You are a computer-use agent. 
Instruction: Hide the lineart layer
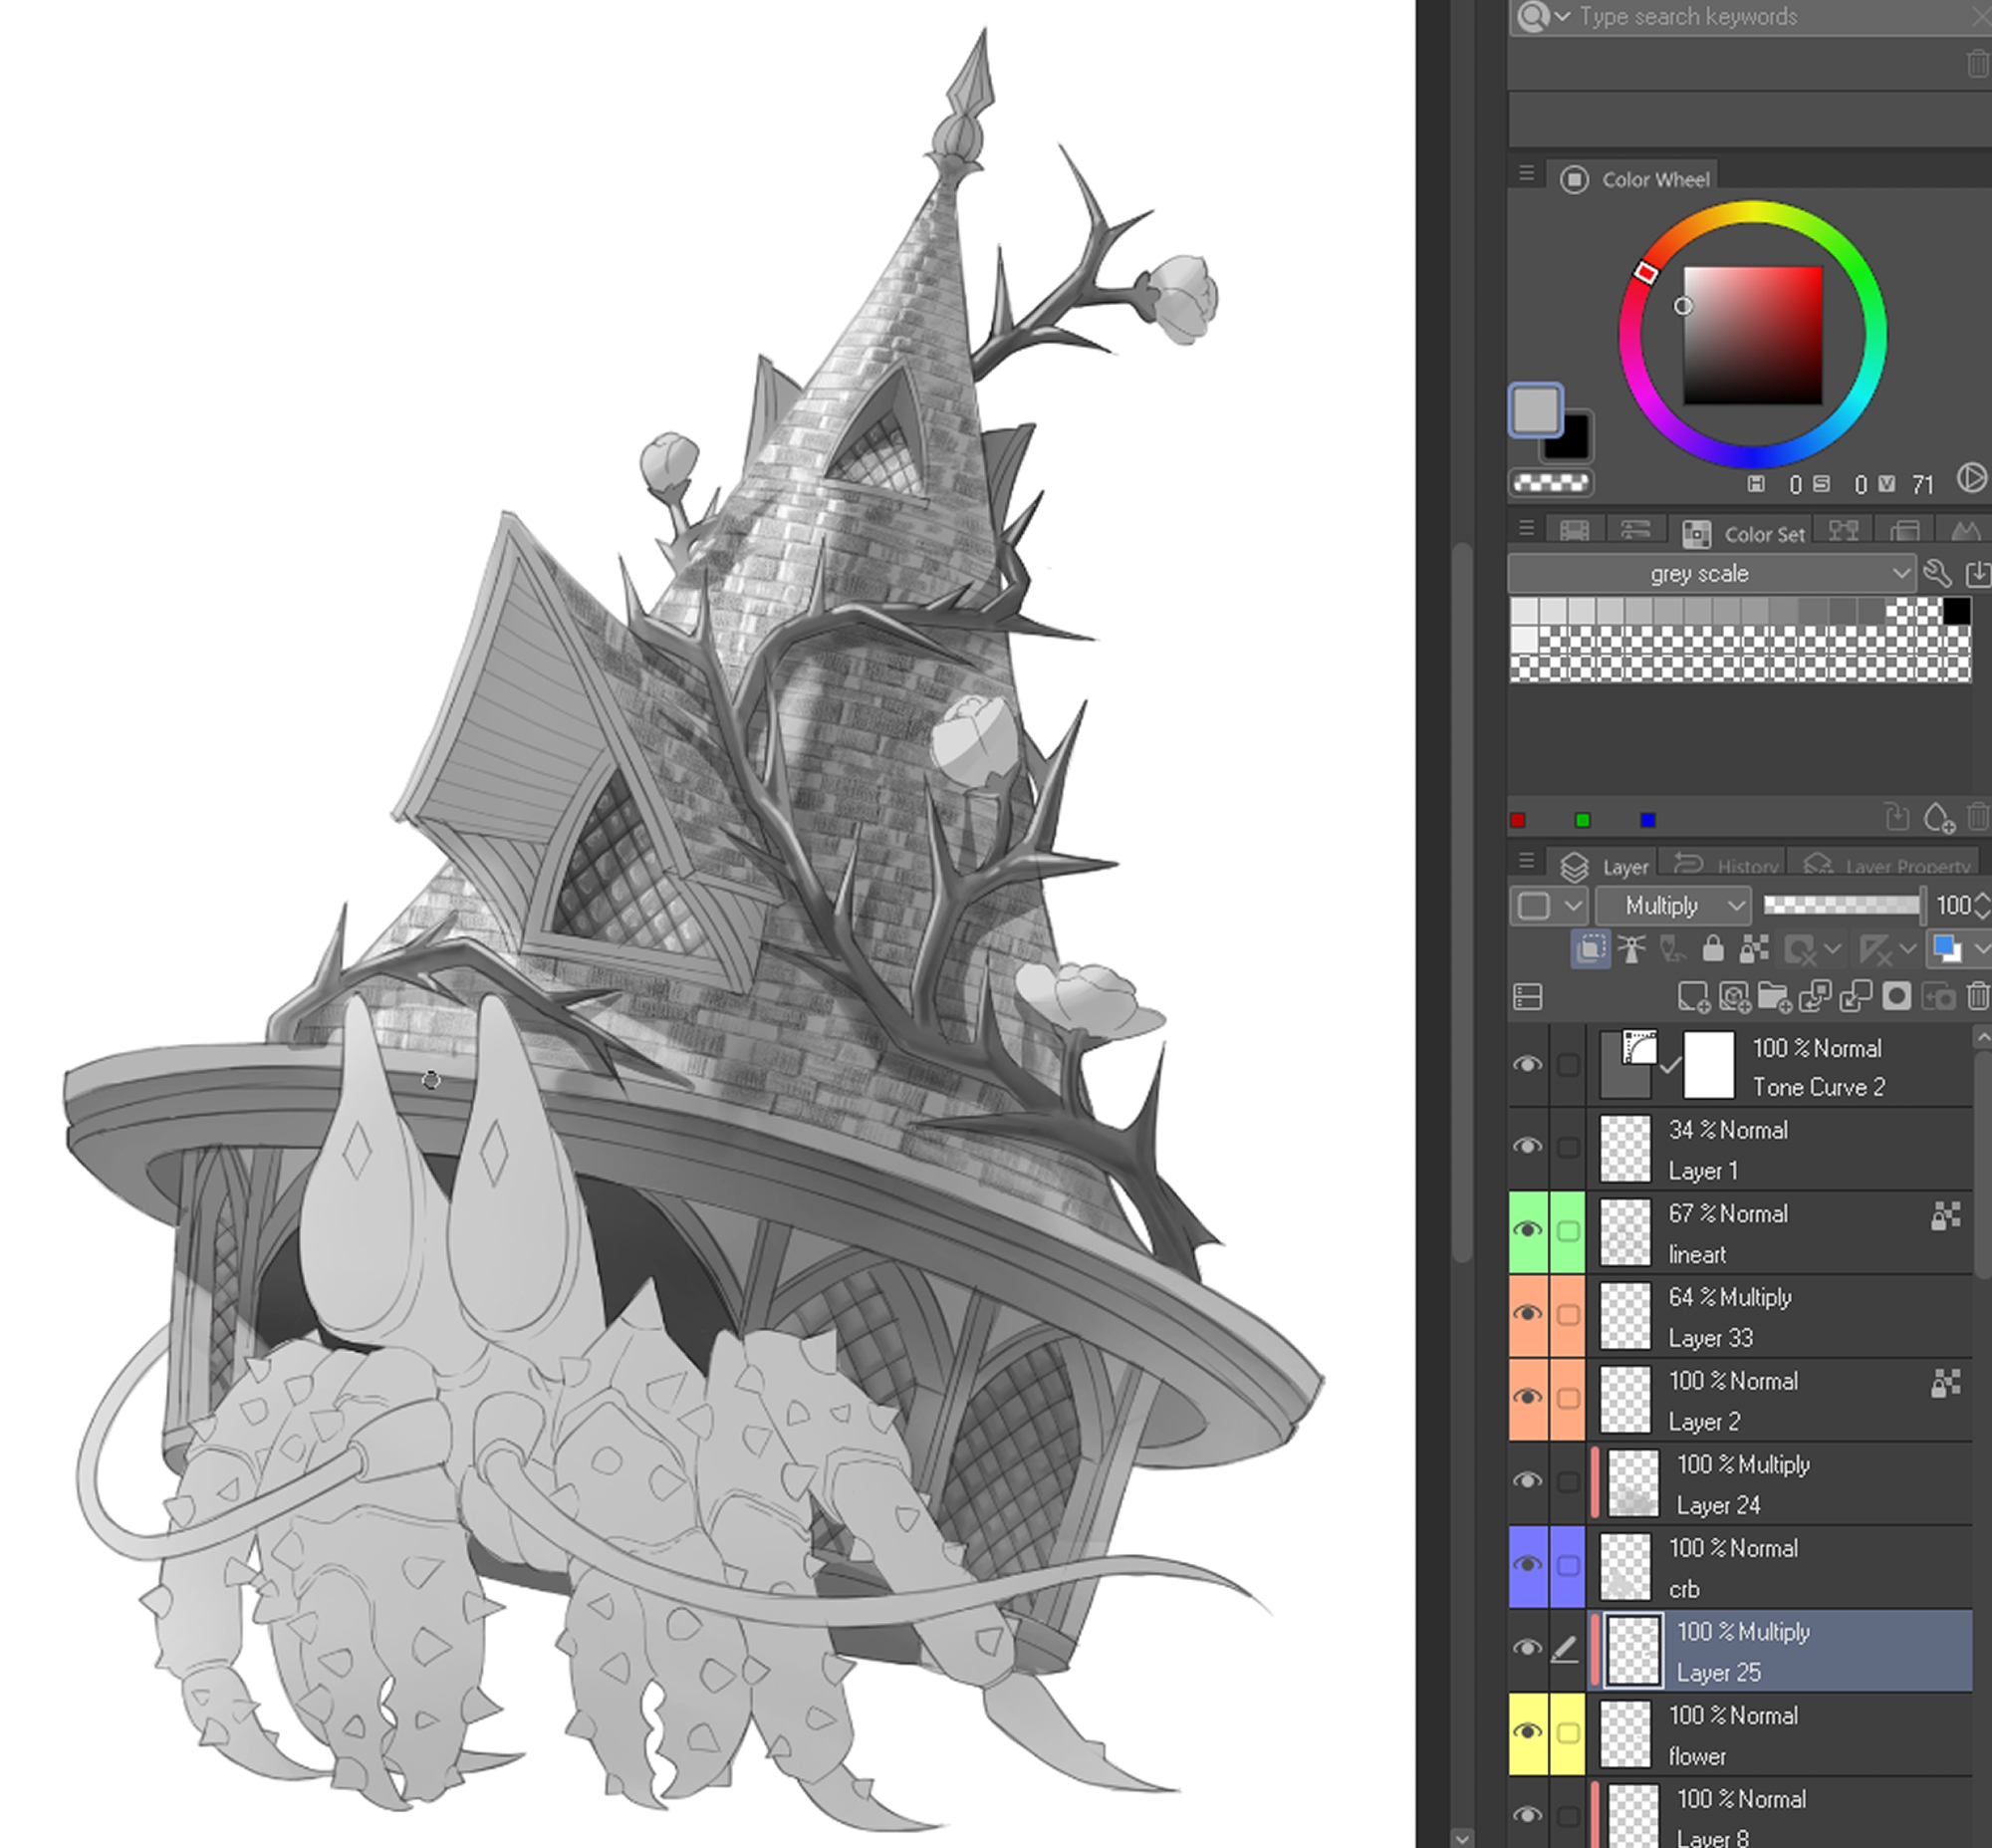(1527, 1230)
